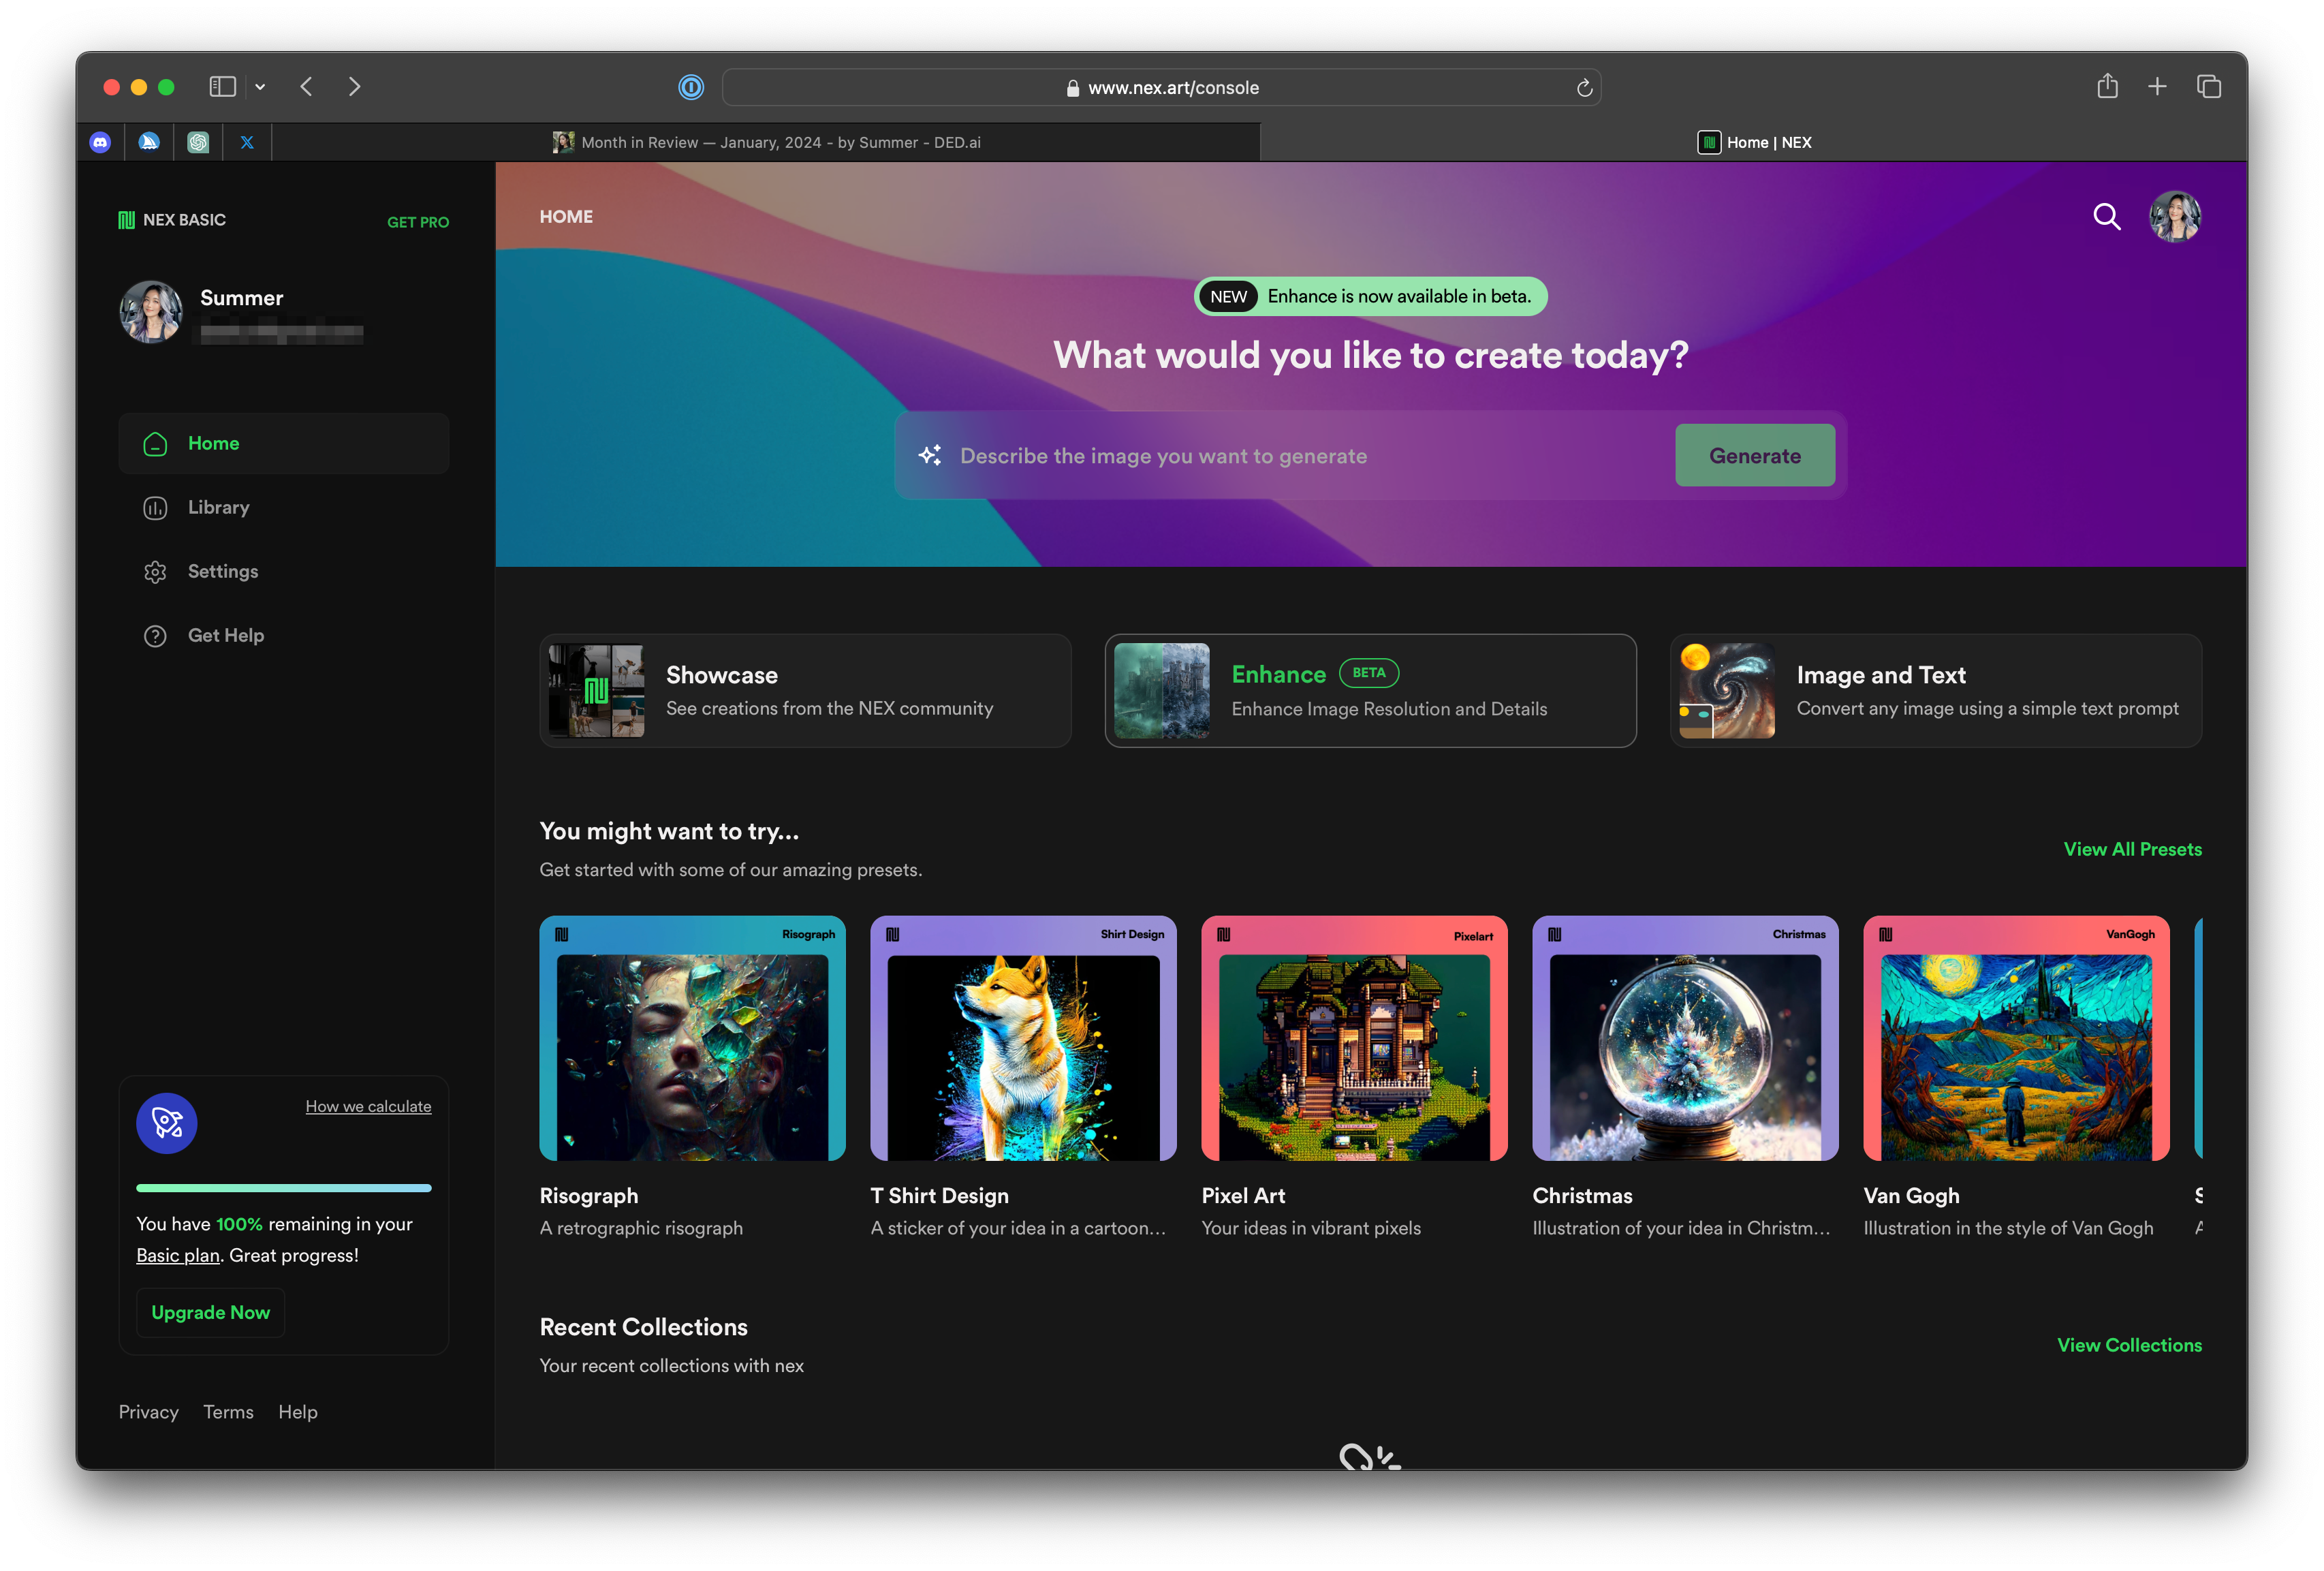This screenshot has height=1571, width=2324.
Task: Open the View All Presets link
Action: tap(2132, 849)
